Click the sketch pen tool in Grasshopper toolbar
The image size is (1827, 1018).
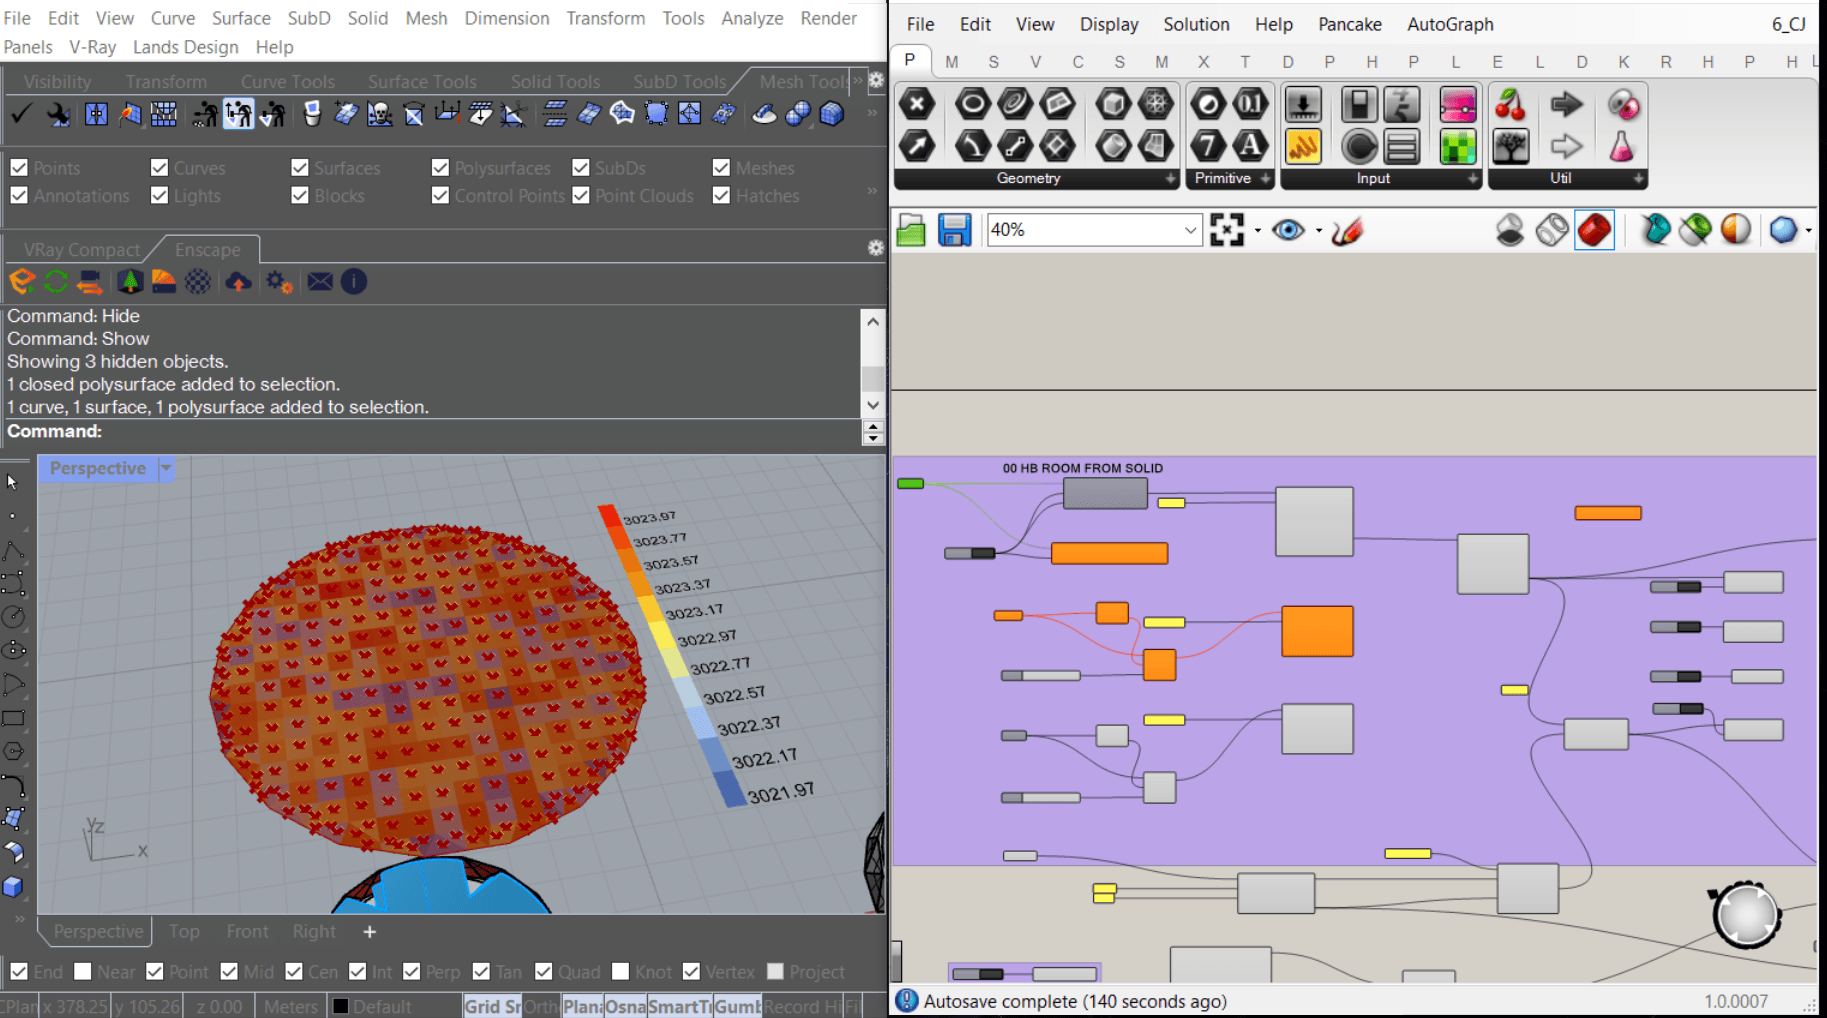click(1347, 230)
